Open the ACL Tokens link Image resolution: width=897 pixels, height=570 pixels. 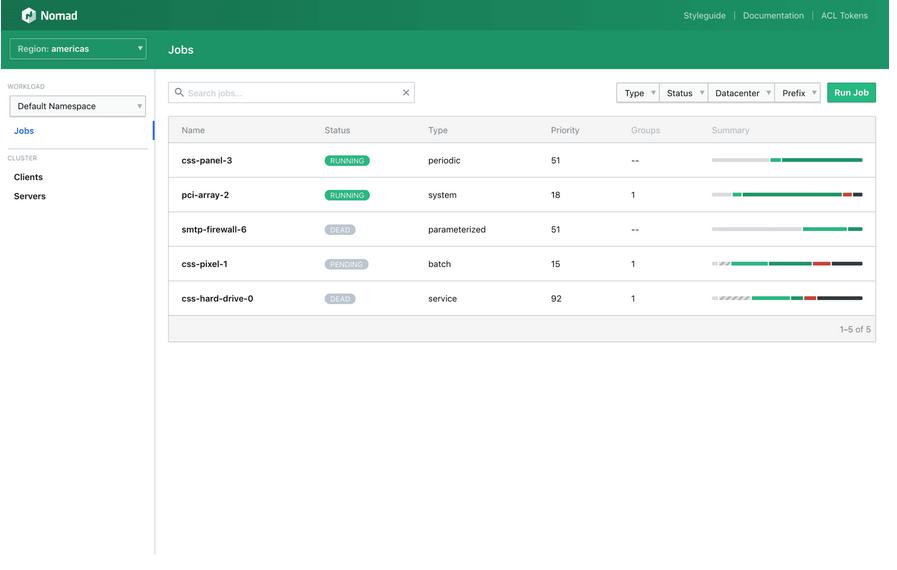click(x=844, y=16)
